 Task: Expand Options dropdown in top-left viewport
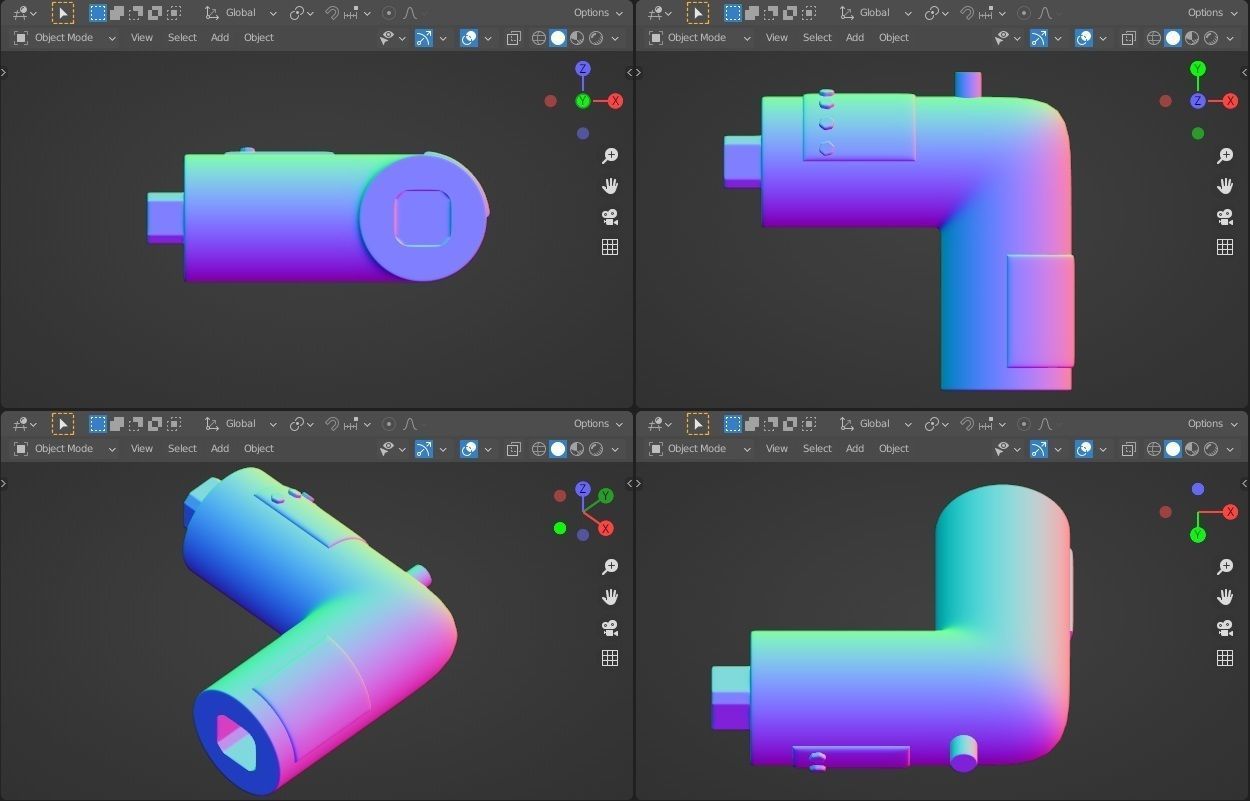[x=598, y=13]
